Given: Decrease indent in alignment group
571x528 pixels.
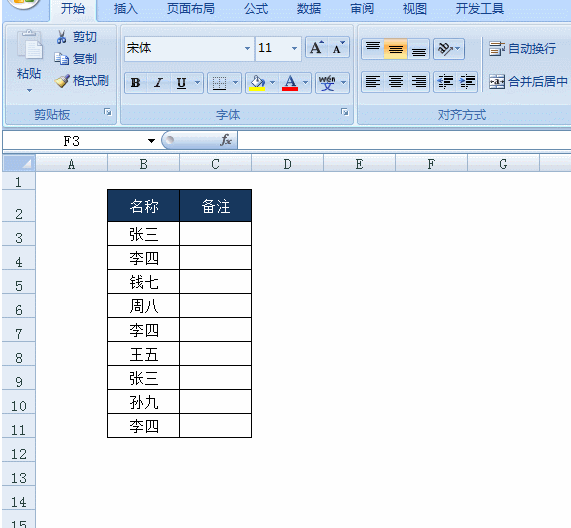Looking at the screenshot, I should [x=445, y=82].
